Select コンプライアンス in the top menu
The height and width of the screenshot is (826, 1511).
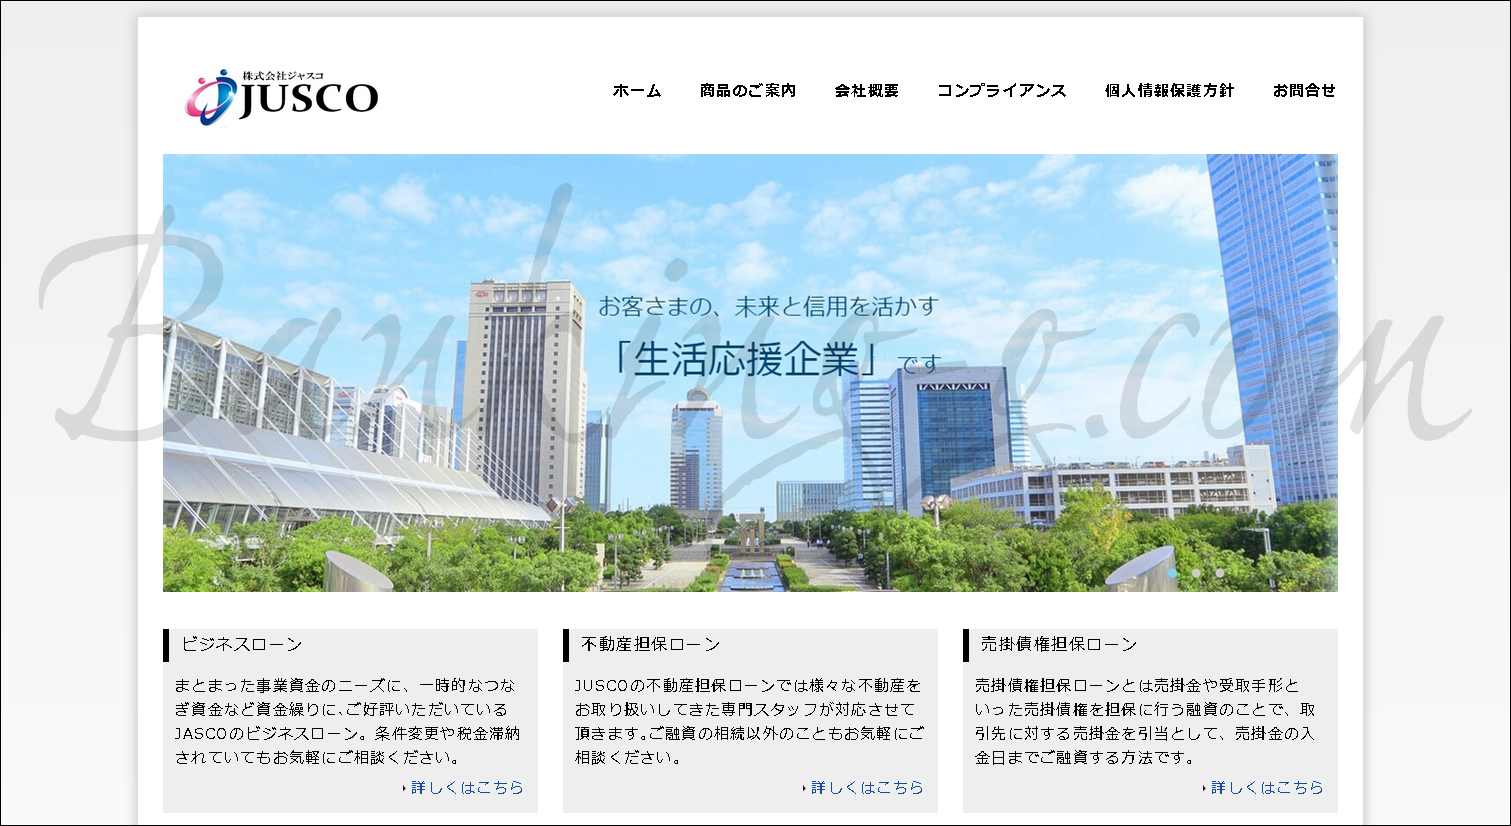(x=1001, y=91)
